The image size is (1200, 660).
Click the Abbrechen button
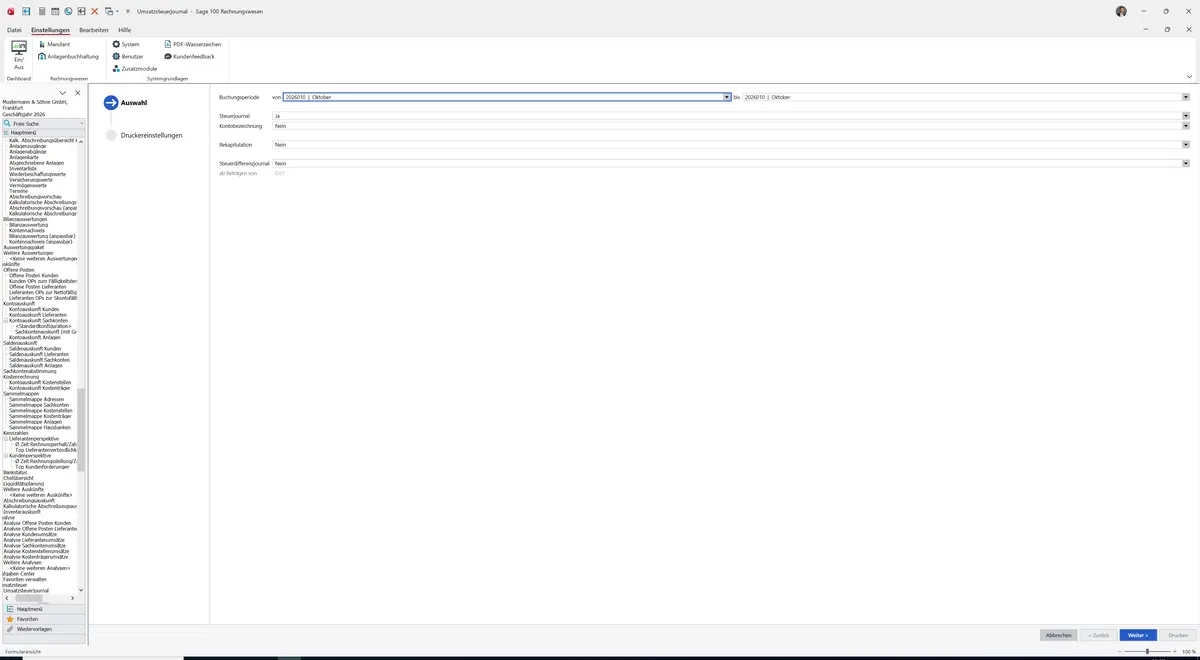[x=1058, y=635]
